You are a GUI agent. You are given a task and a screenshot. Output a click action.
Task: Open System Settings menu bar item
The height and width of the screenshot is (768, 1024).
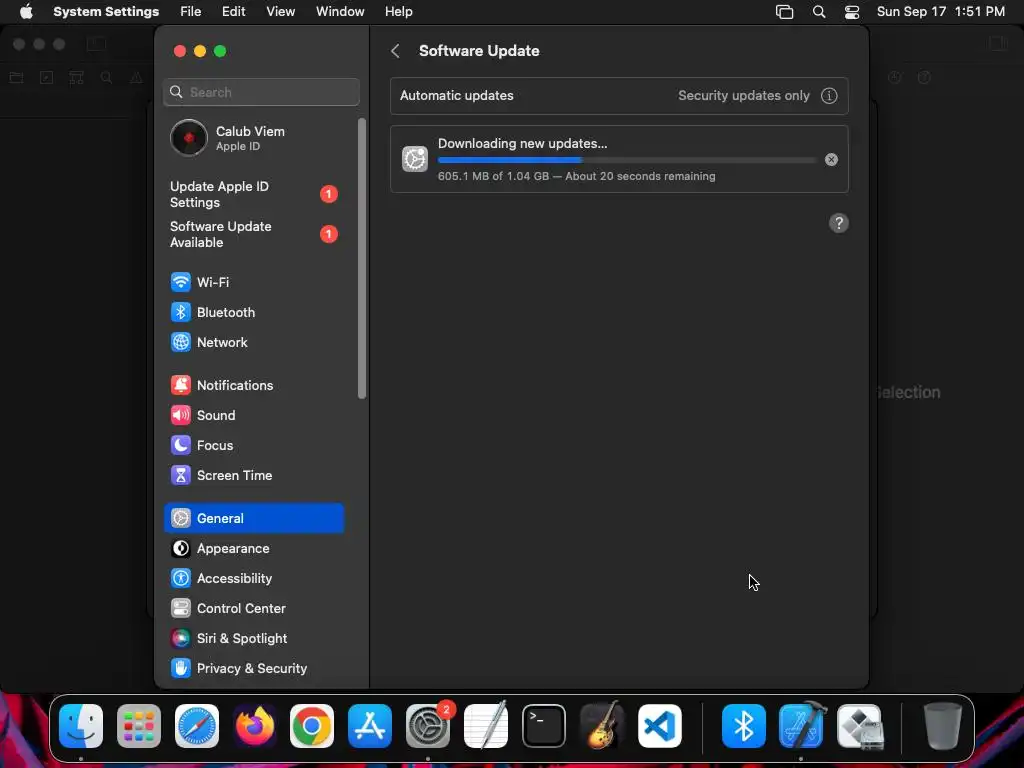(106, 12)
